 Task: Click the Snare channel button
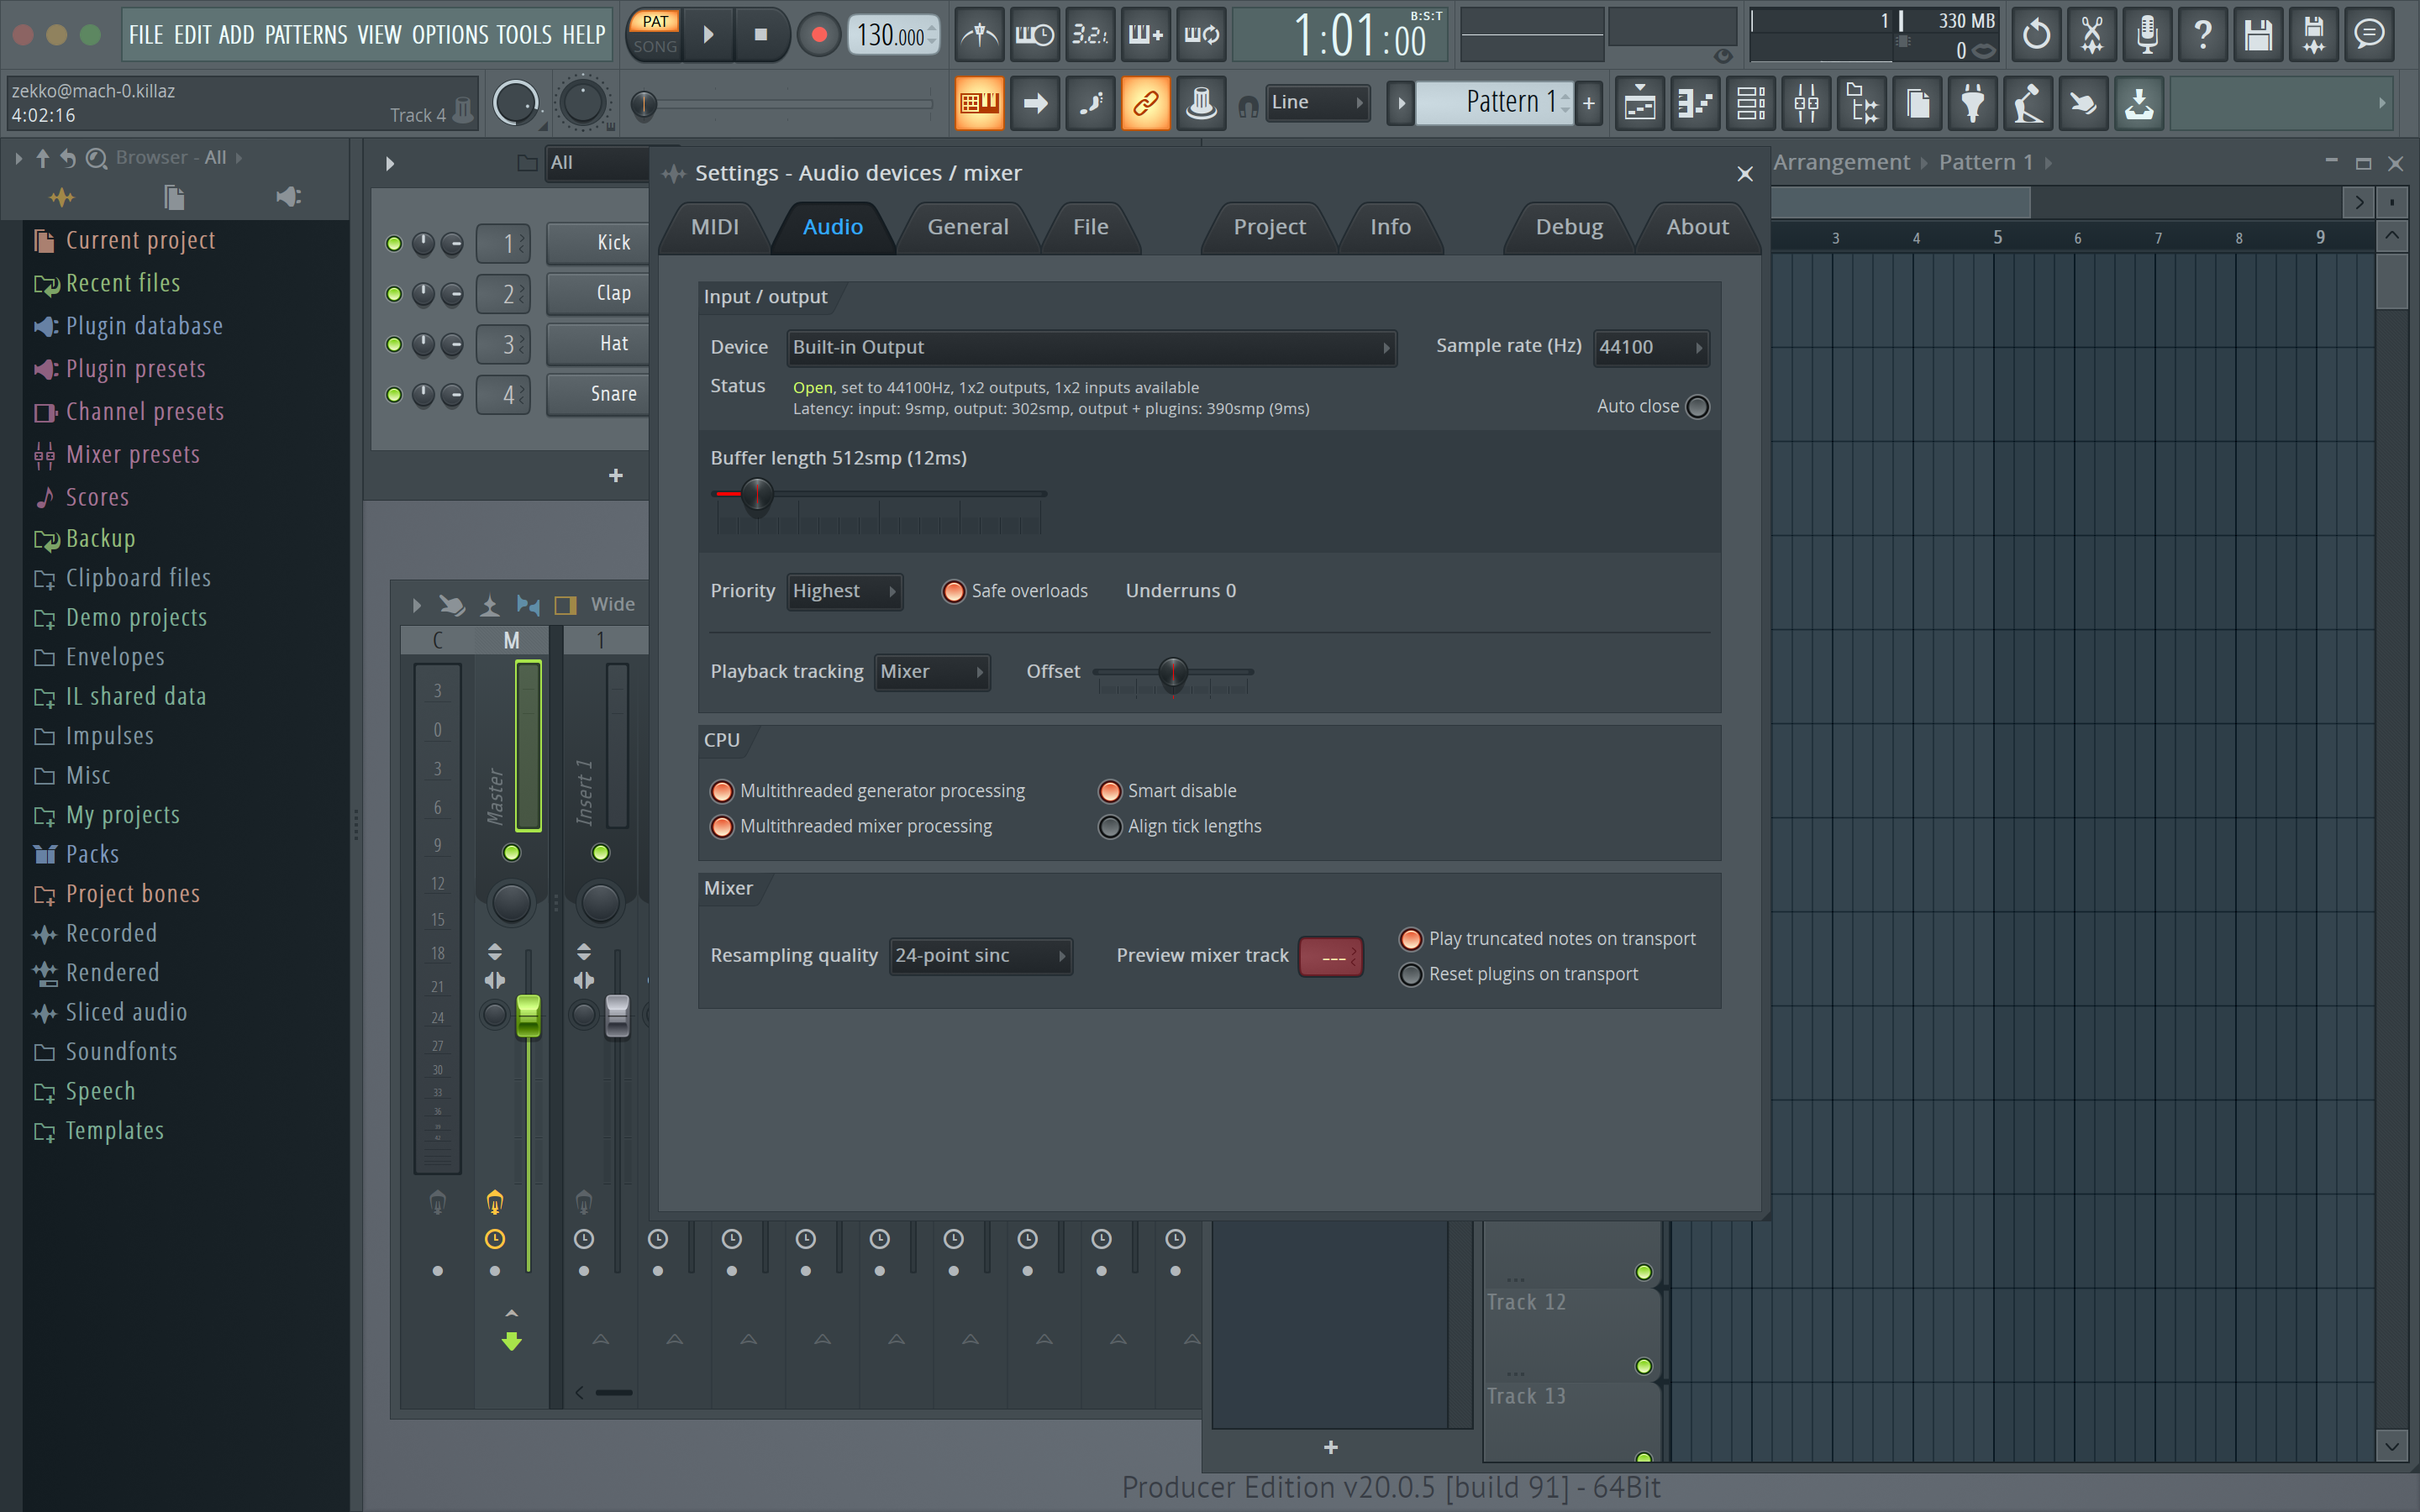point(598,394)
